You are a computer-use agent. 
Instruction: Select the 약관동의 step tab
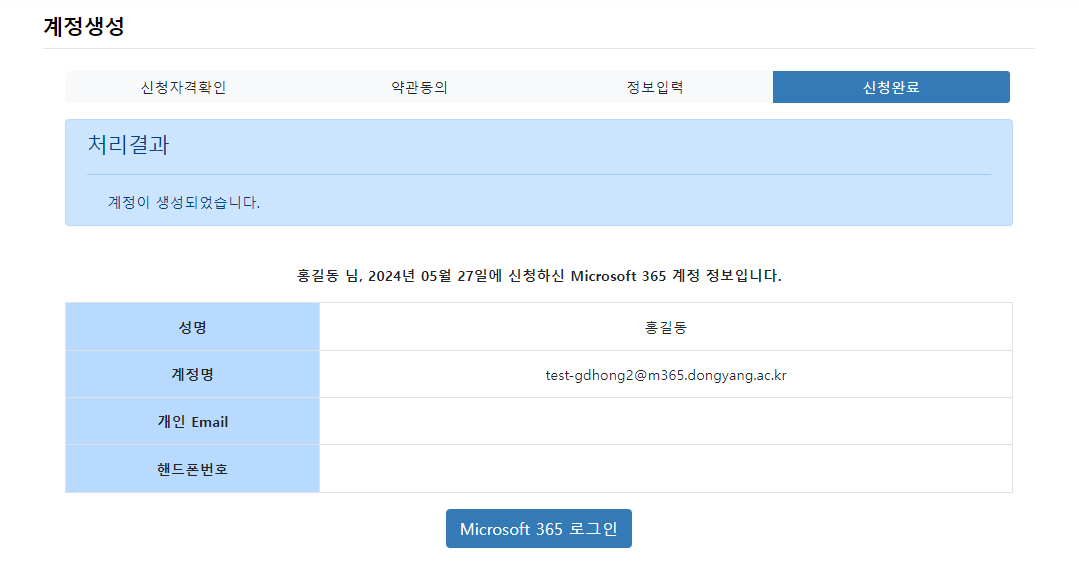tap(419, 87)
